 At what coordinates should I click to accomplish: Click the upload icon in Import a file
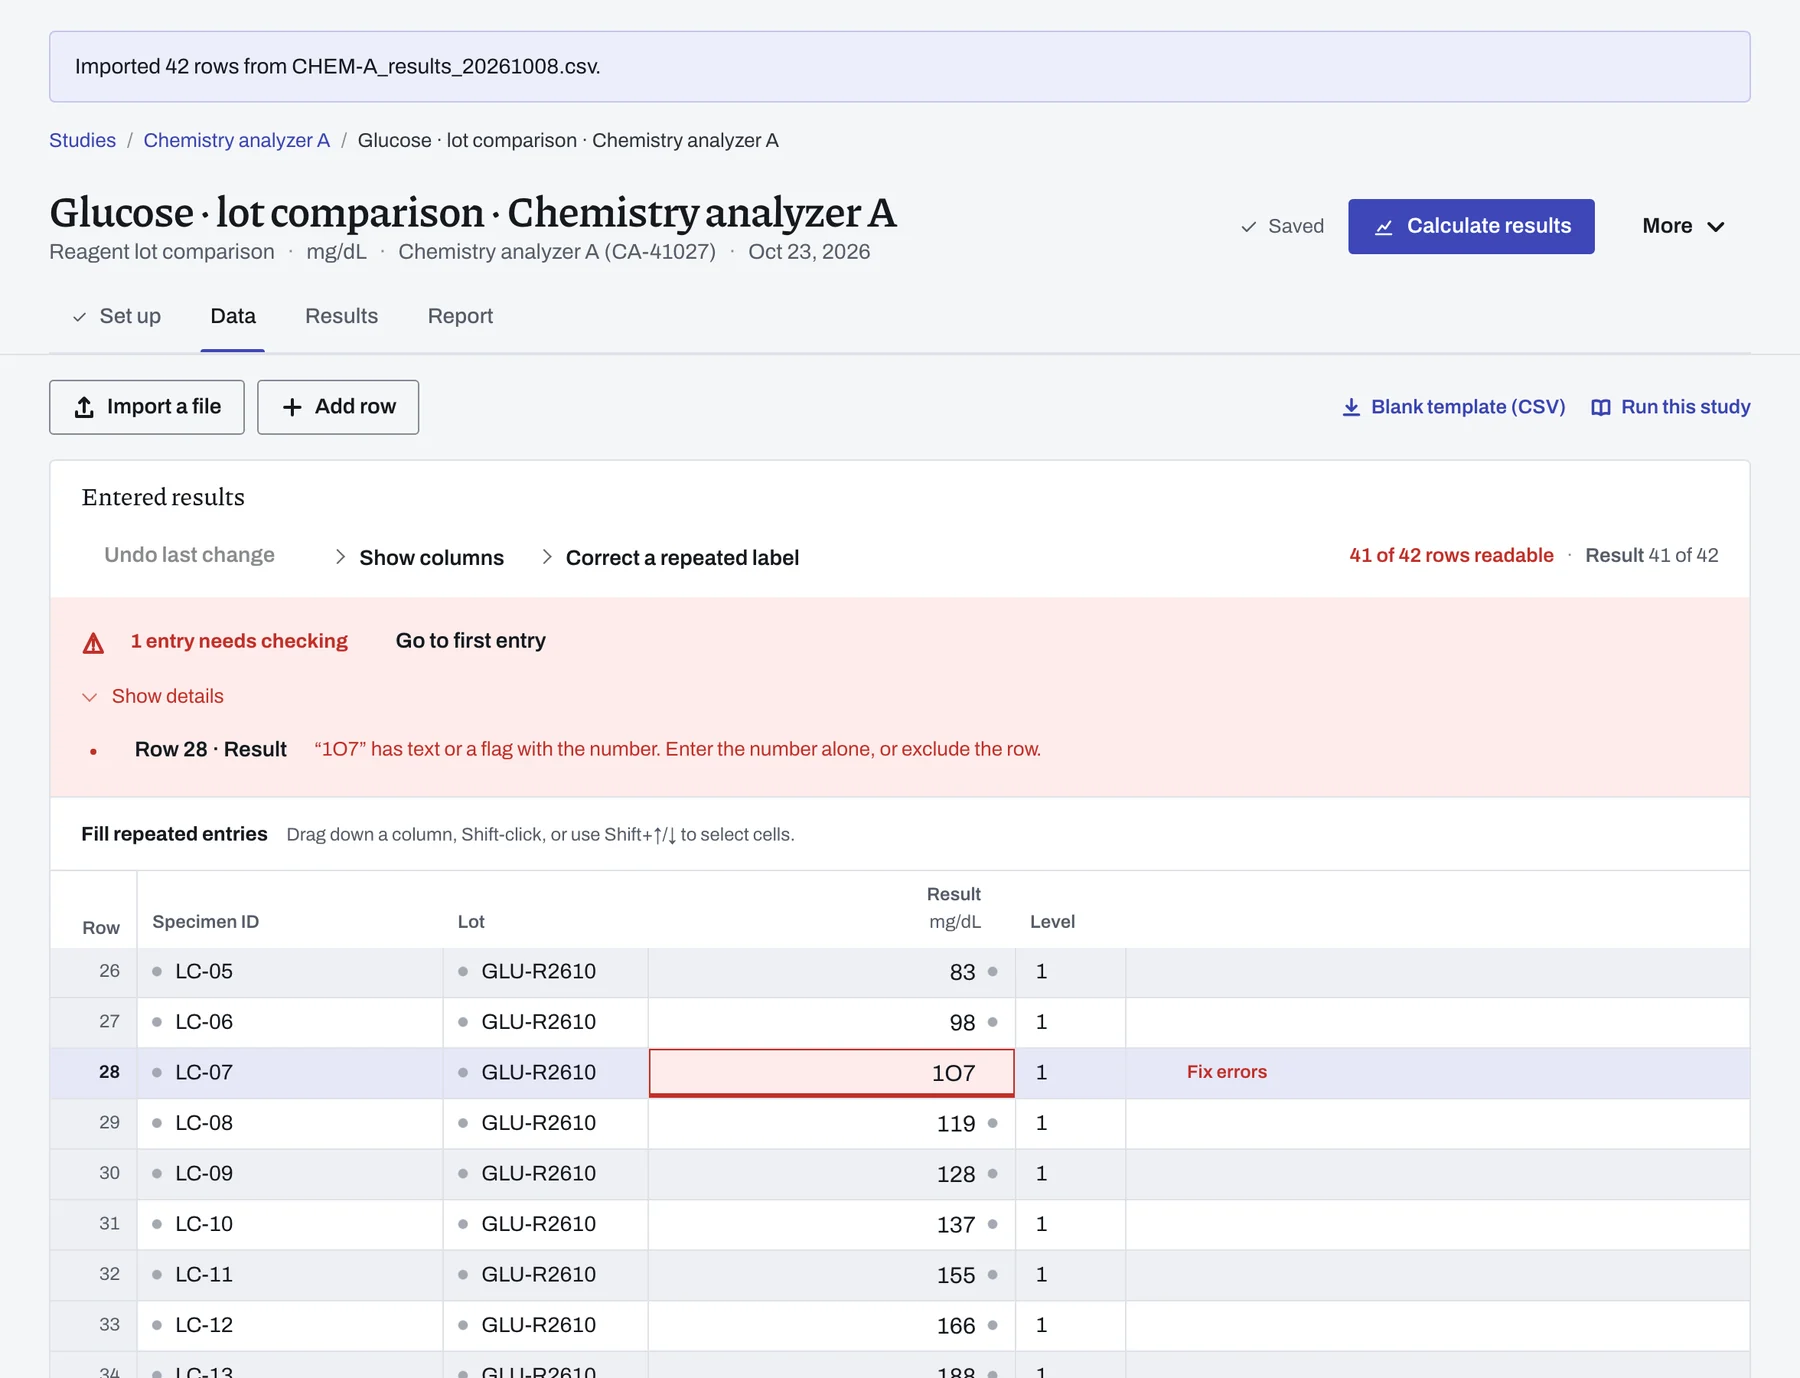[x=84, y=407]
